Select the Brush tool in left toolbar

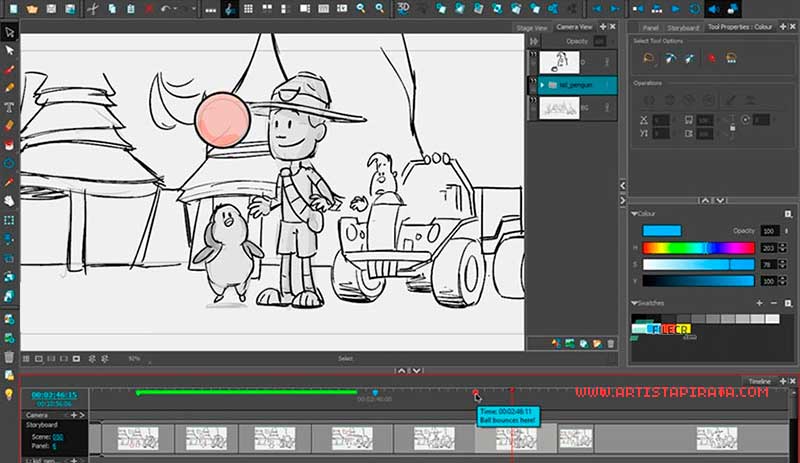[9, 69]
